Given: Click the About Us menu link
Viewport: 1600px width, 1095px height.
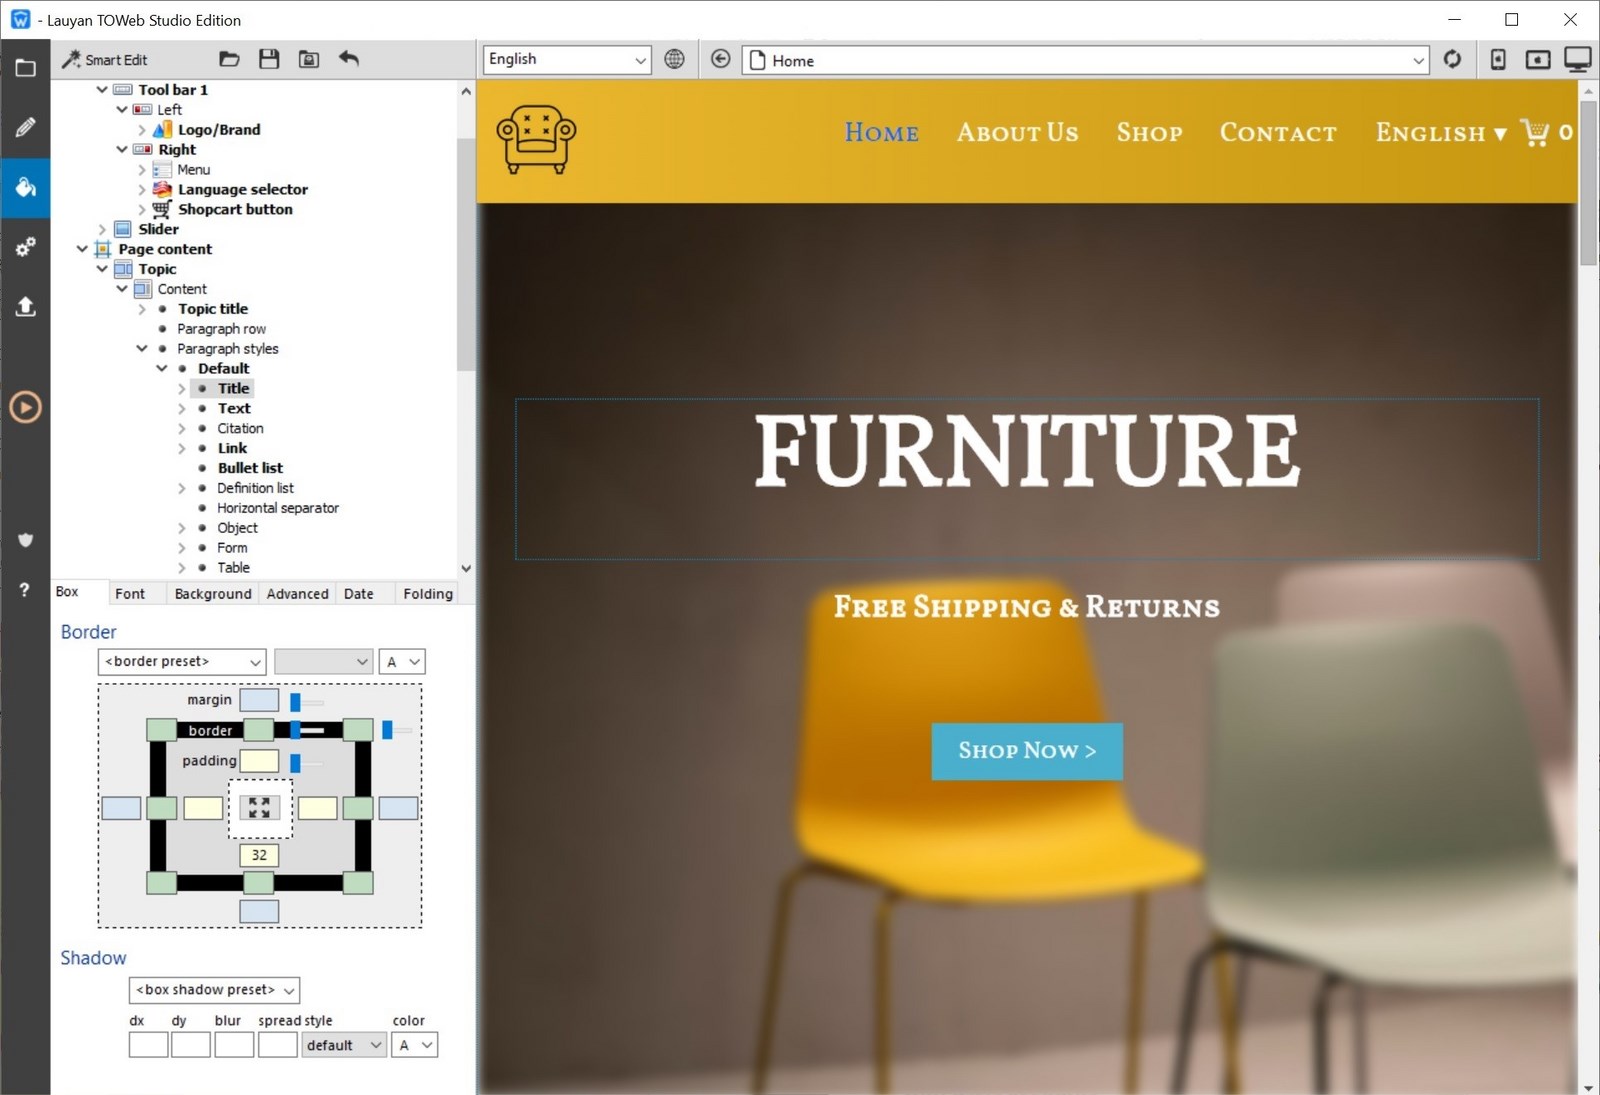Looking at the screenshot, I should coord(1017,132).
